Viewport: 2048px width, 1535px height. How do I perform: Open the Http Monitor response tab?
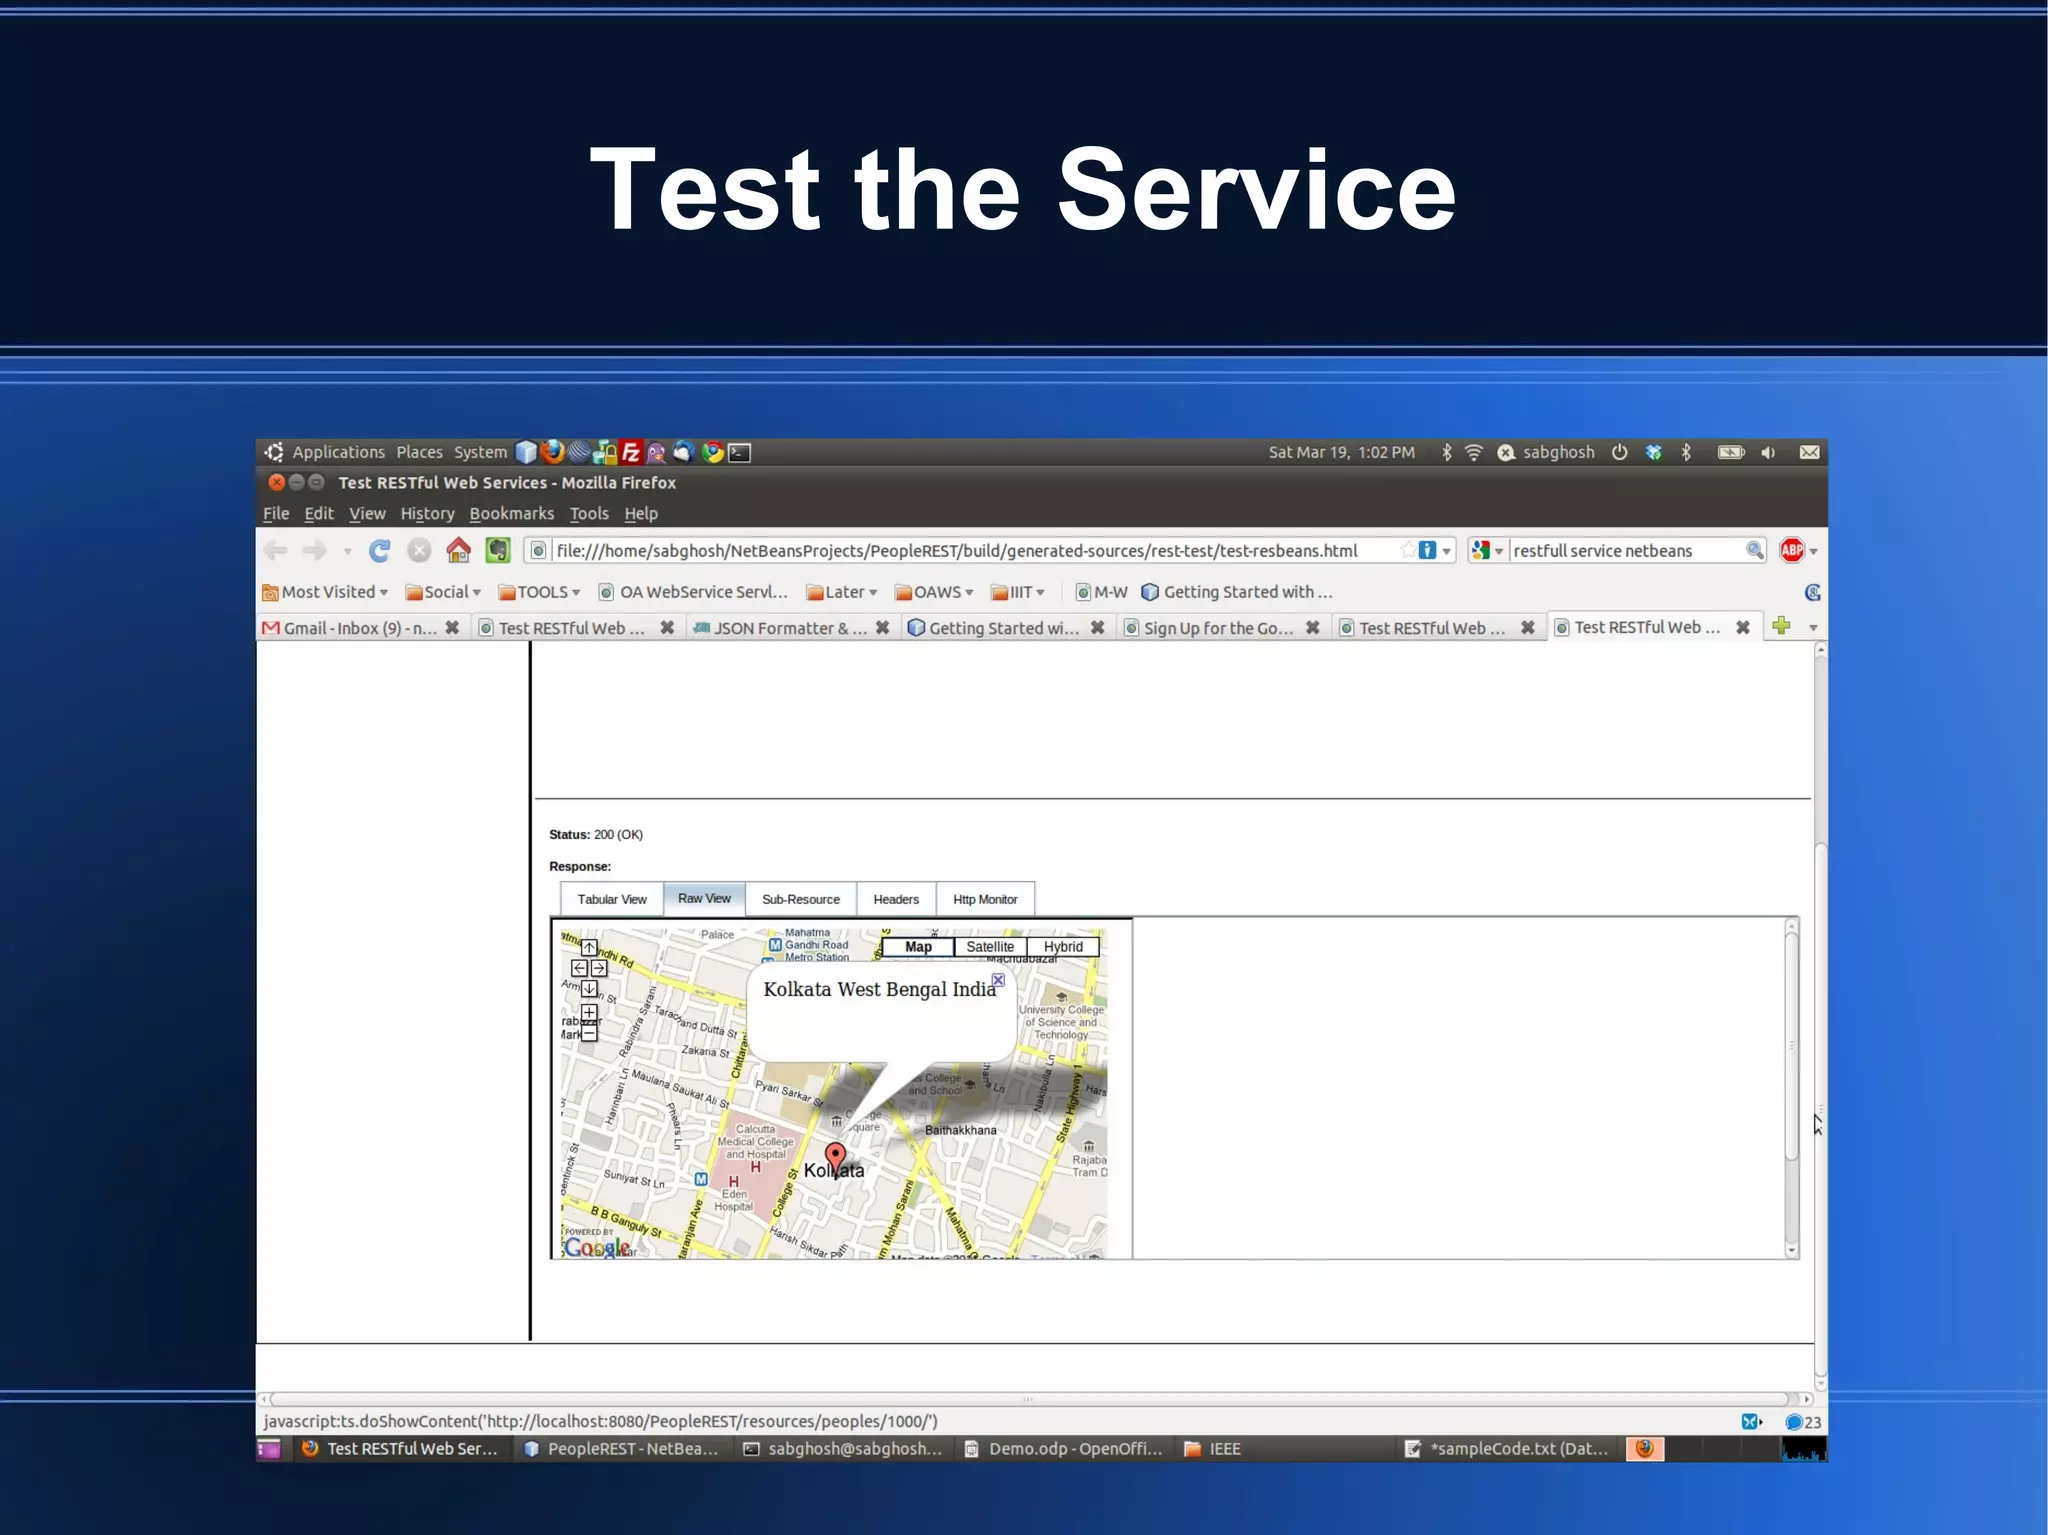(984, 899)
